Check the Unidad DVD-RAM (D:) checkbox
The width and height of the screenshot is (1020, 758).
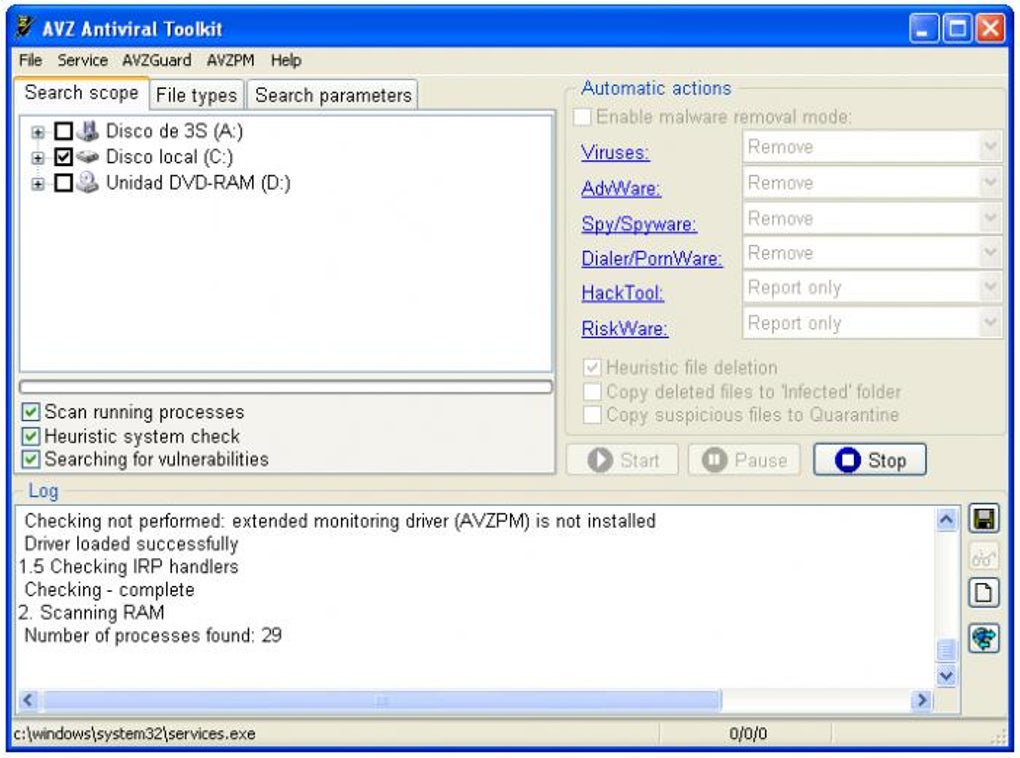(63, 183)
